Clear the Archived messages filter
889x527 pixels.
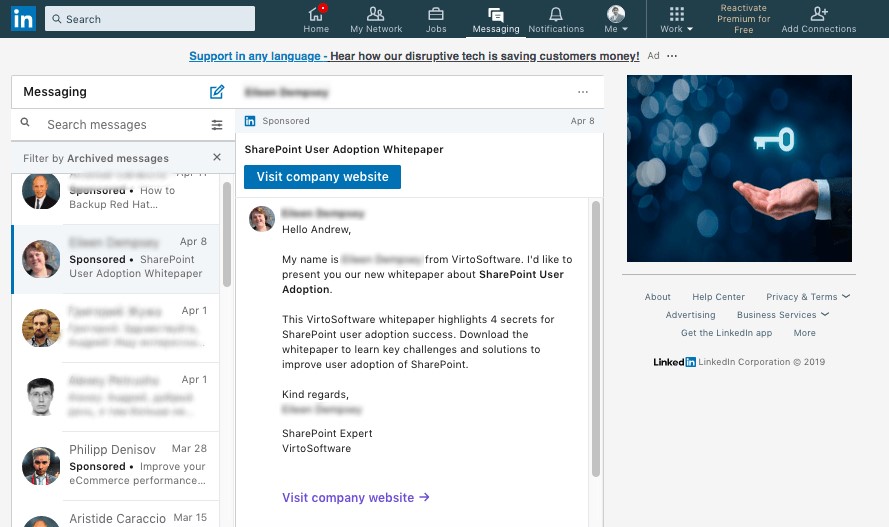click(x=217, y=157)
